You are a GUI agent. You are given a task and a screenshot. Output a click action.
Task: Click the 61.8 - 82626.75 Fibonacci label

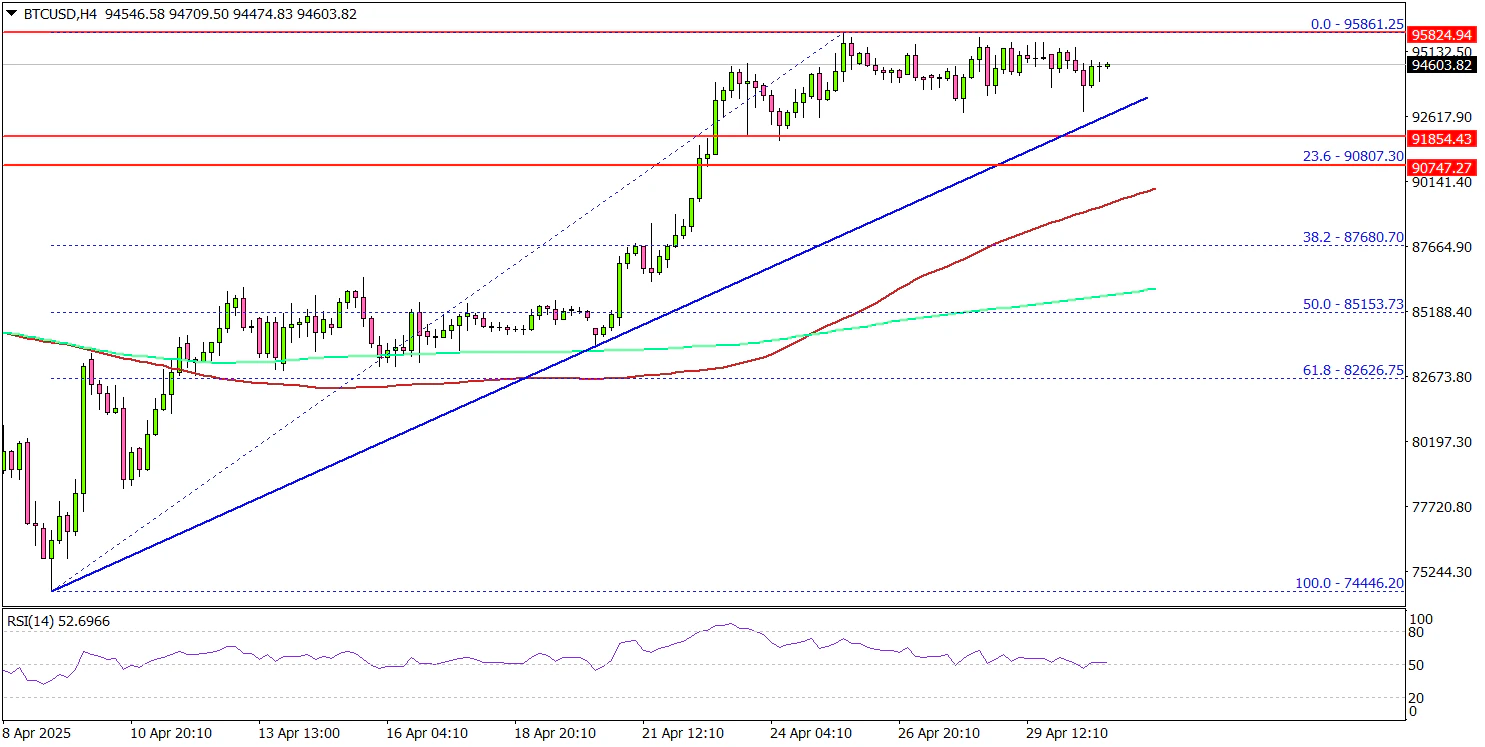click(1352, 370)
